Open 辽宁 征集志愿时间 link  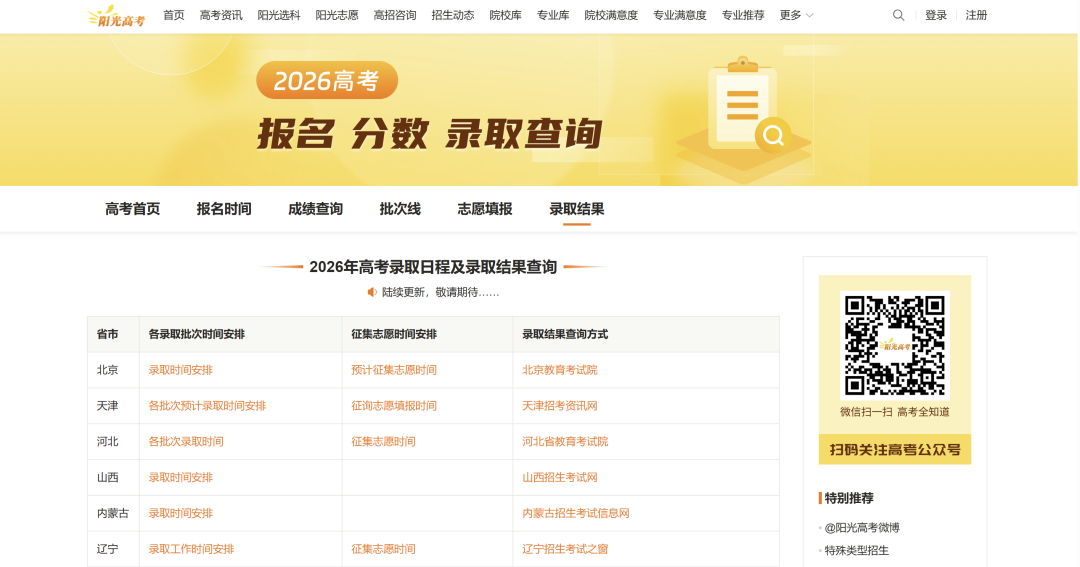coord(383,549)
